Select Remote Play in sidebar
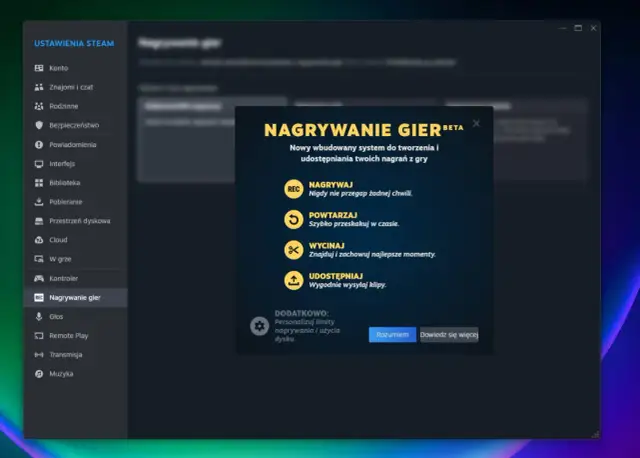This screenshot has width=640, height=458. point(76,336)
